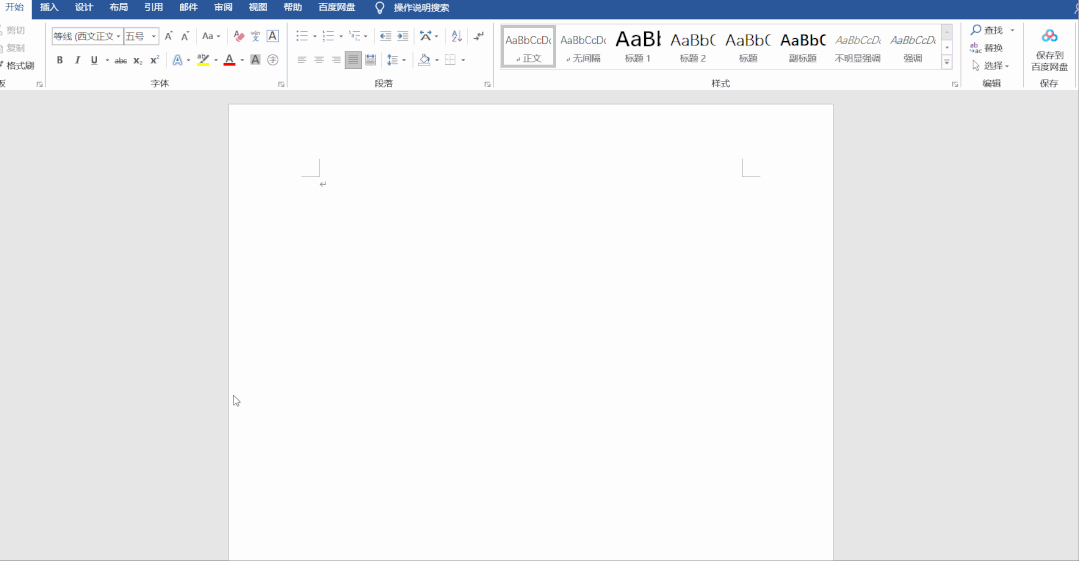Open the 审阅 (Review) ribbon tab

[x=223, y=7]
